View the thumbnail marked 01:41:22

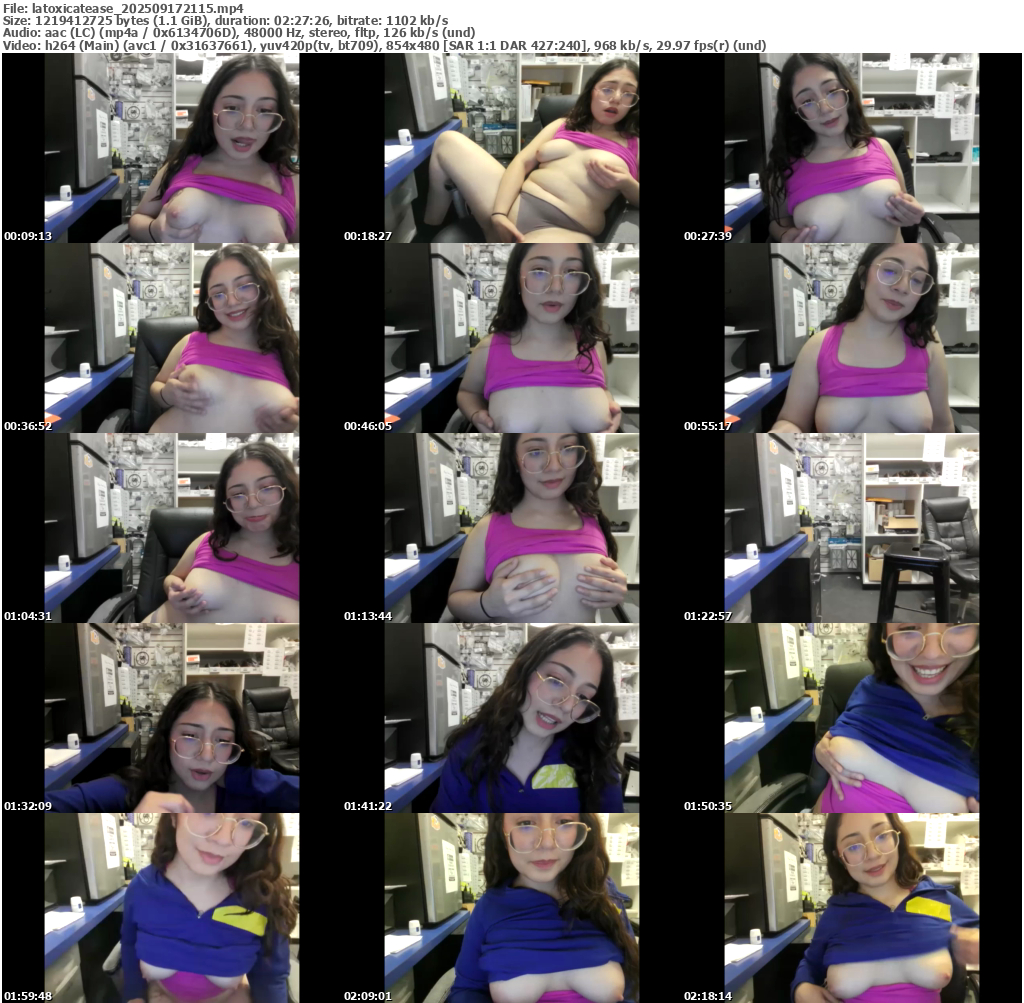[512, 718]
